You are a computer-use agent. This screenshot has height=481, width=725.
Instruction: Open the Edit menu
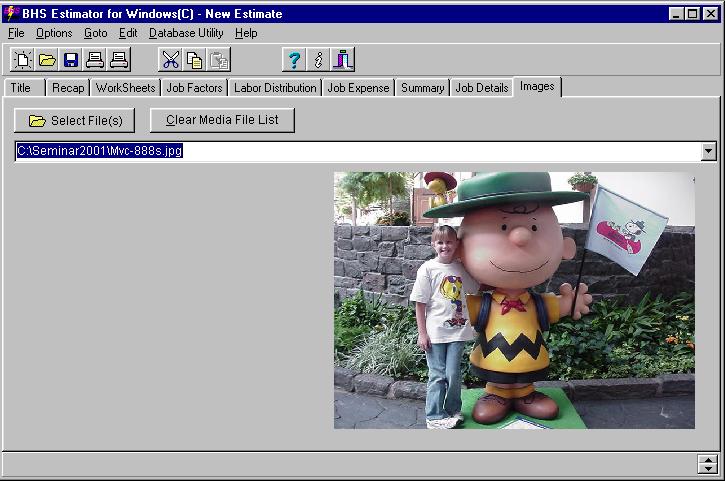pos(128,33)
